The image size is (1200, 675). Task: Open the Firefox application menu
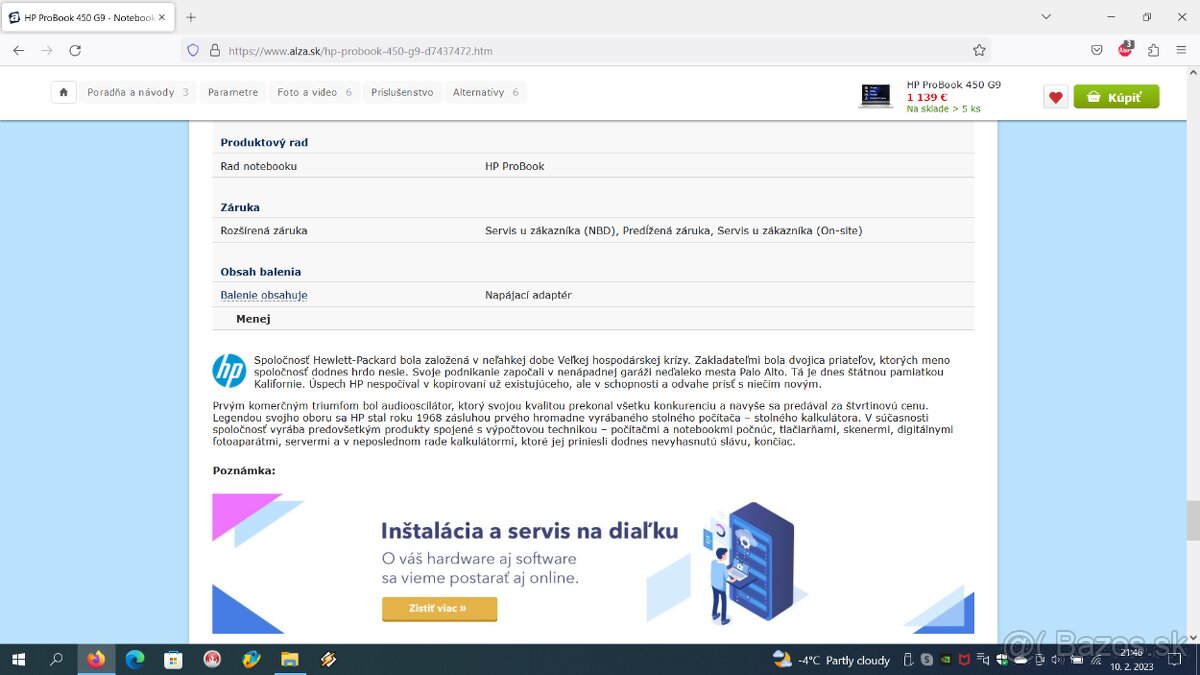click(x=1181, y=50)
